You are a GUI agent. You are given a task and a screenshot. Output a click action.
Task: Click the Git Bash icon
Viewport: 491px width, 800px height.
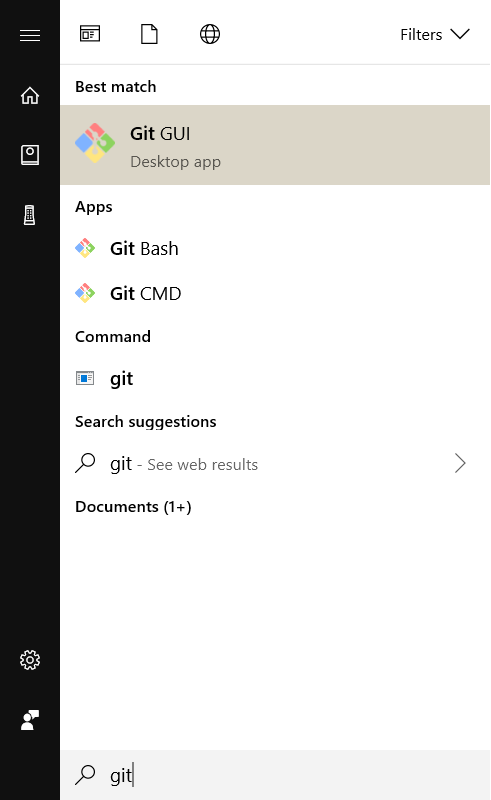click(x=85, y=248)
